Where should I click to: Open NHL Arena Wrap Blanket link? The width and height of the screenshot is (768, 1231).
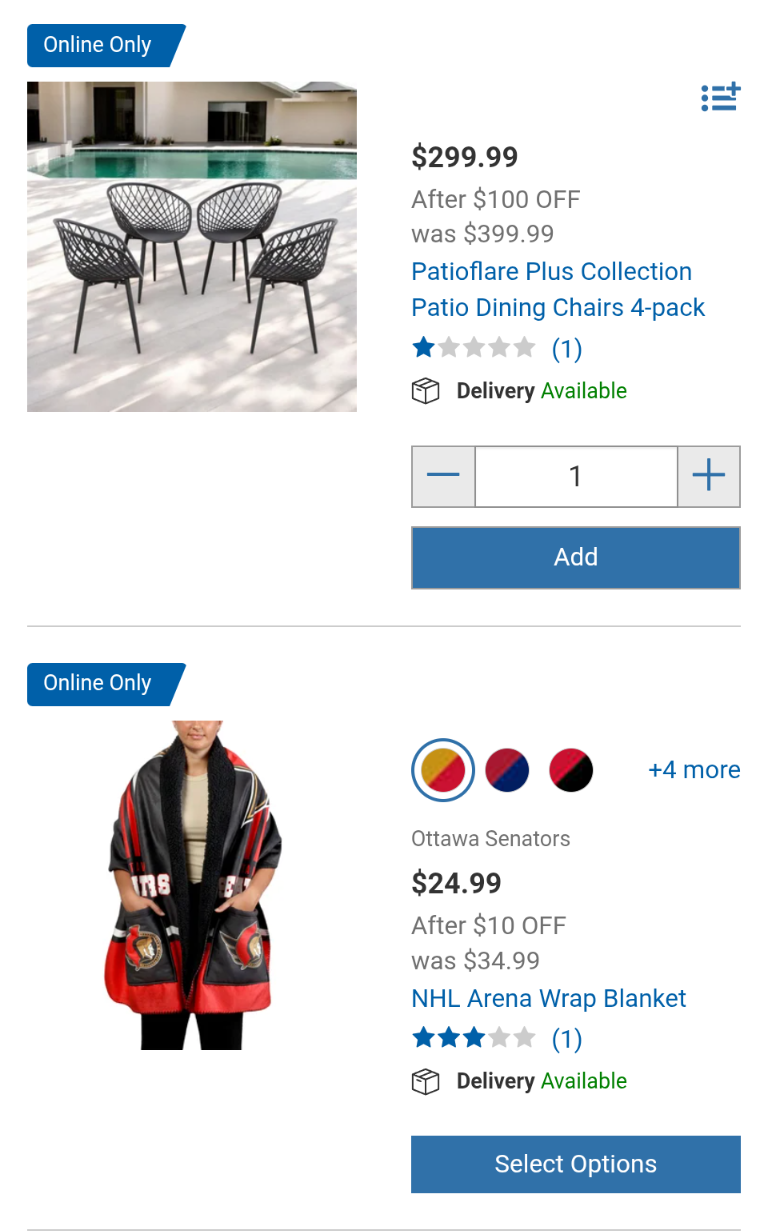549,998
